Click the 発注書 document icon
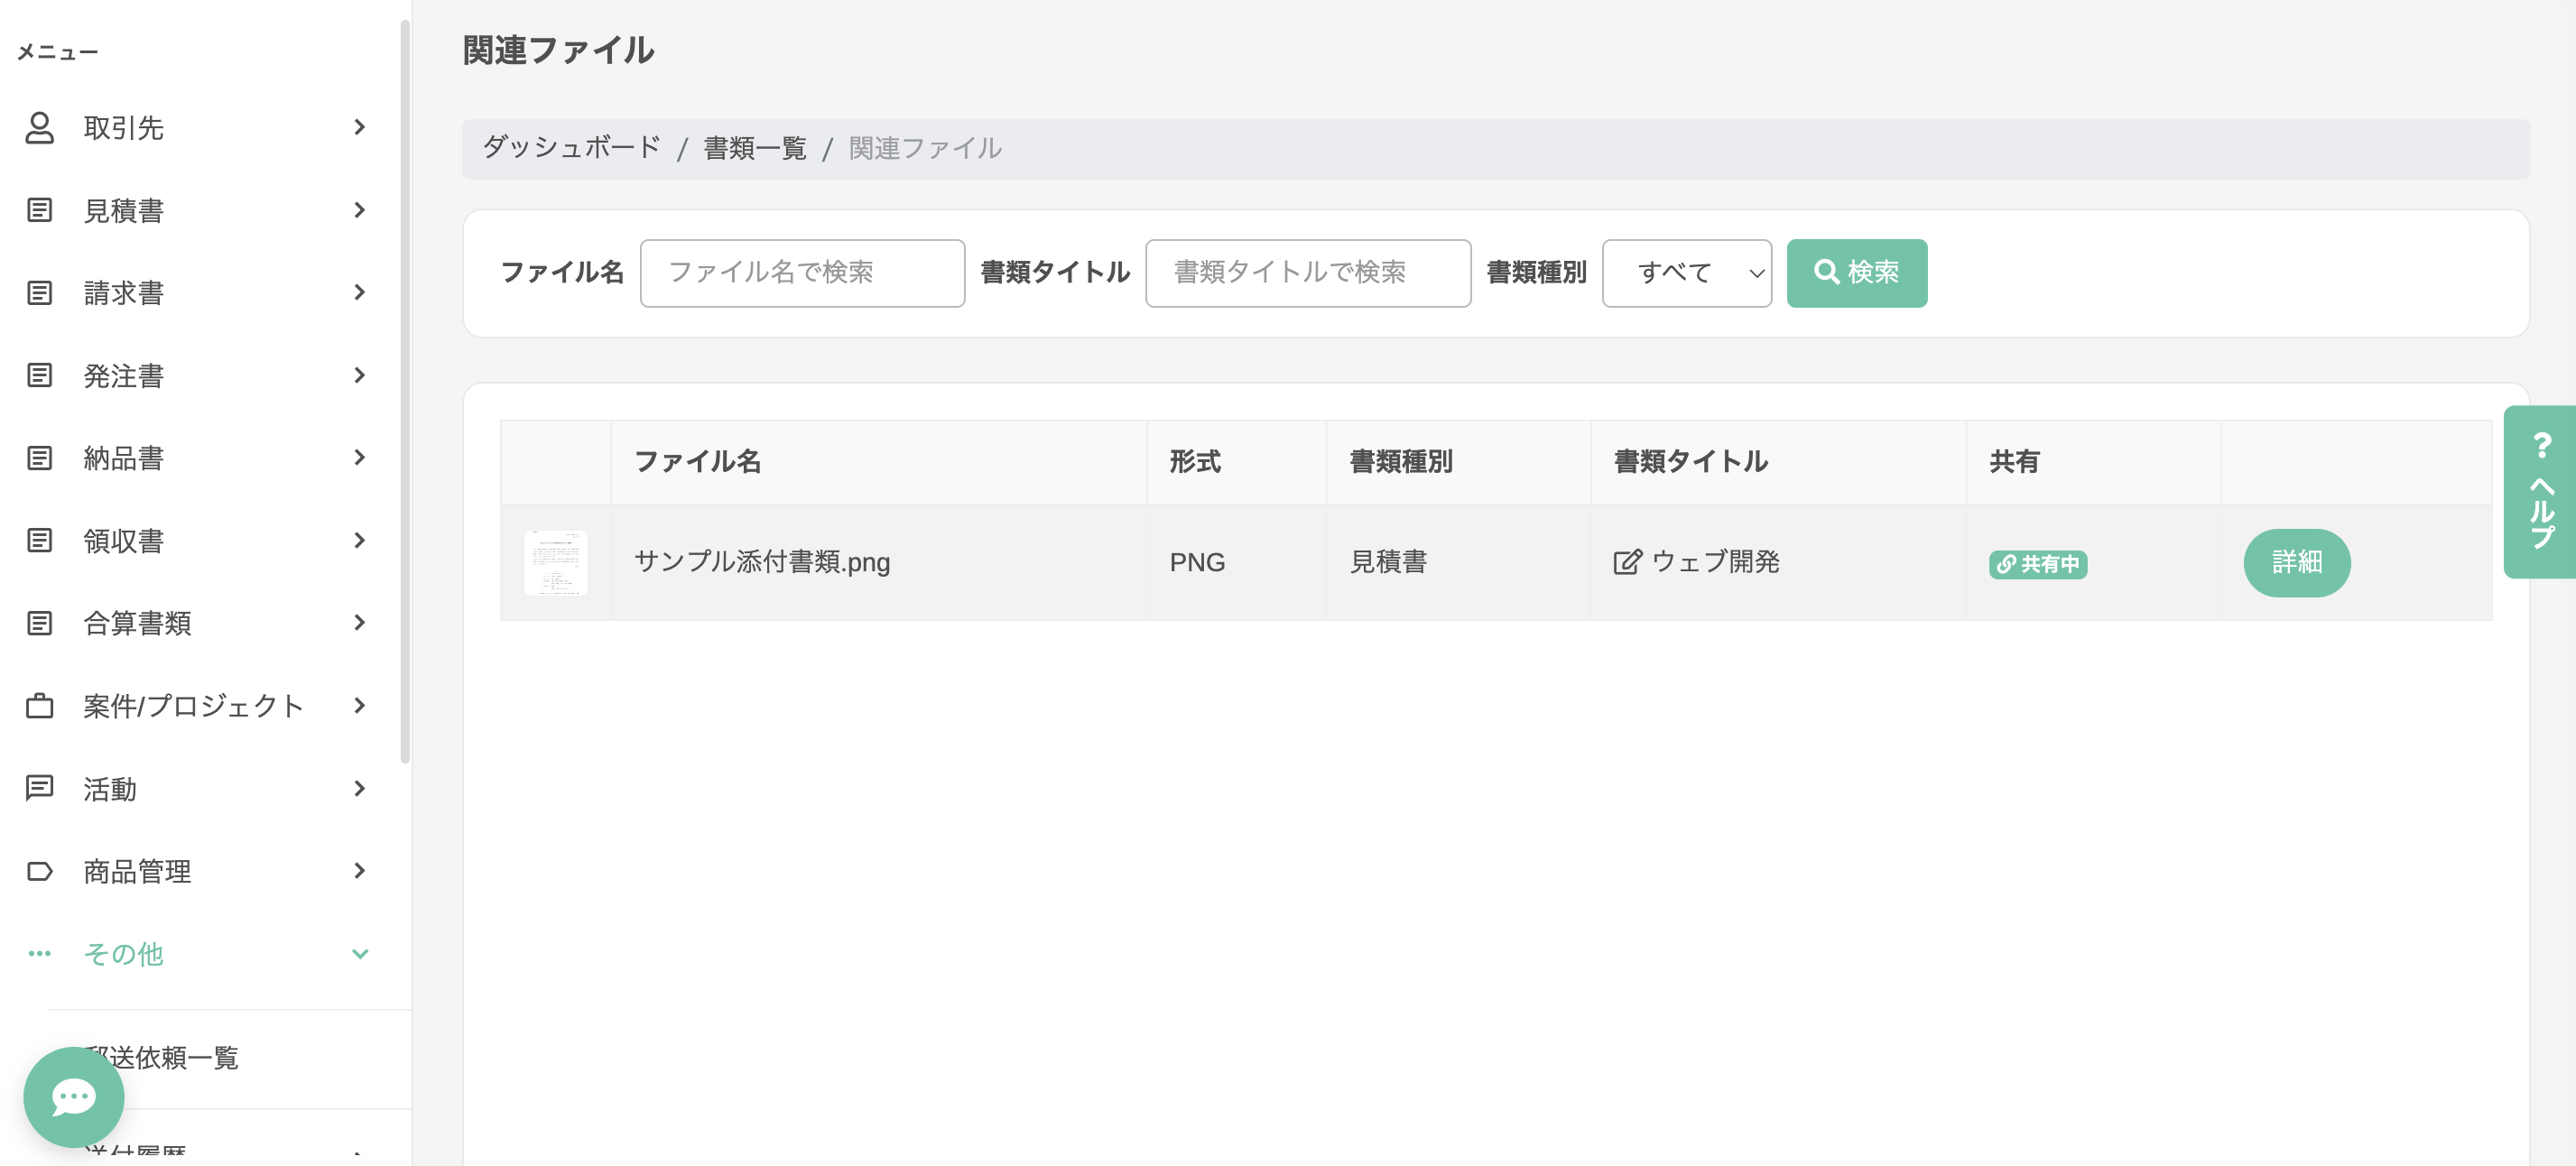 pos(39,375)
